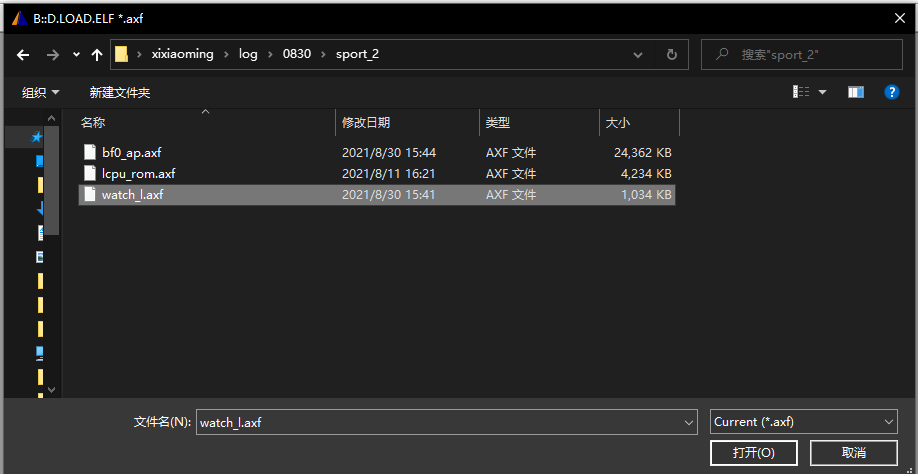This screenshot has width=918, height=474.
Task: Open the 组织 menu
Action: click(x=40, y=92)
